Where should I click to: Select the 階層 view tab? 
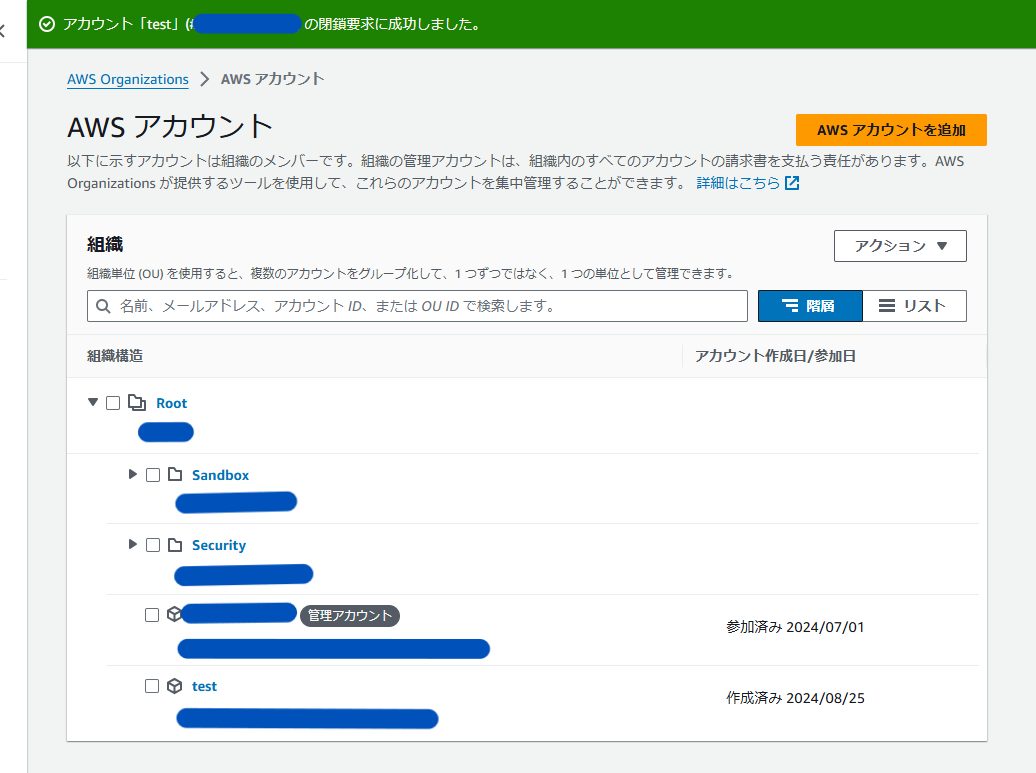tap(810, 306)
